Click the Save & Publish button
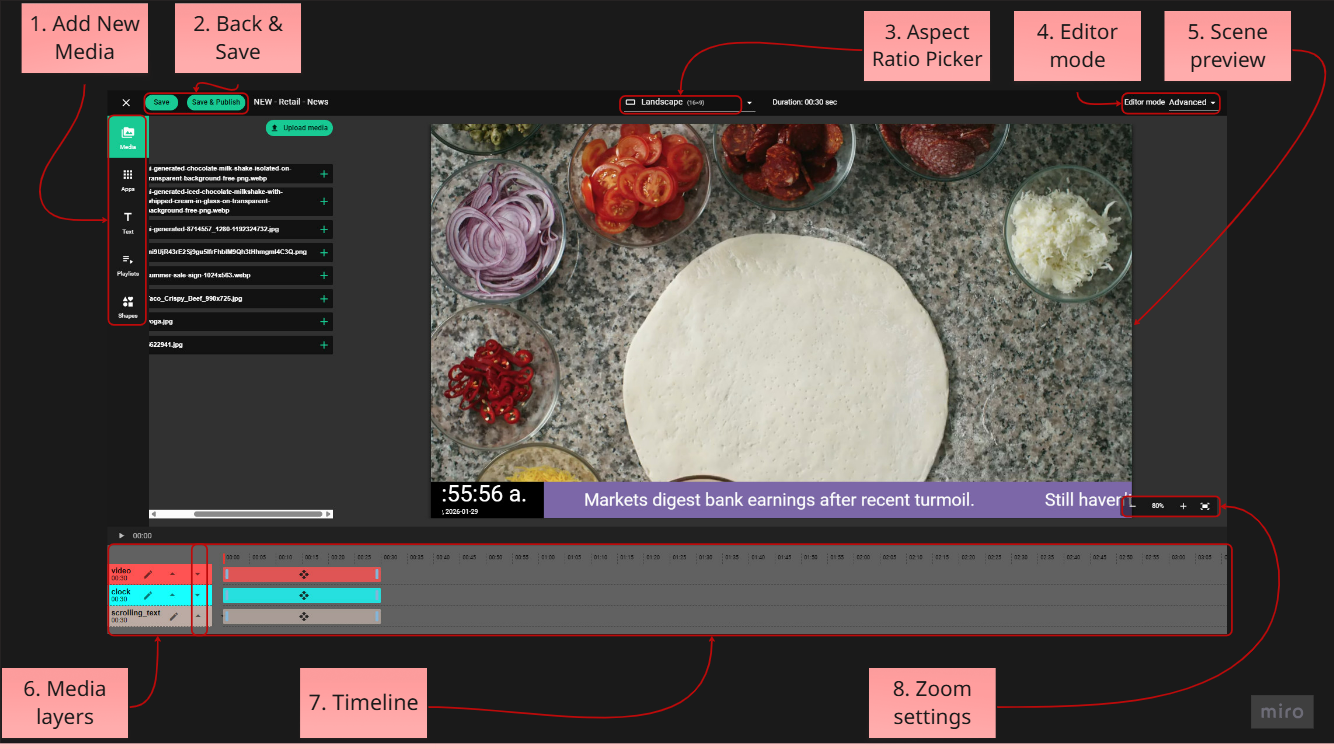Image resolution: width=1334 pixels, height=749 pixels. pos(216,101)
